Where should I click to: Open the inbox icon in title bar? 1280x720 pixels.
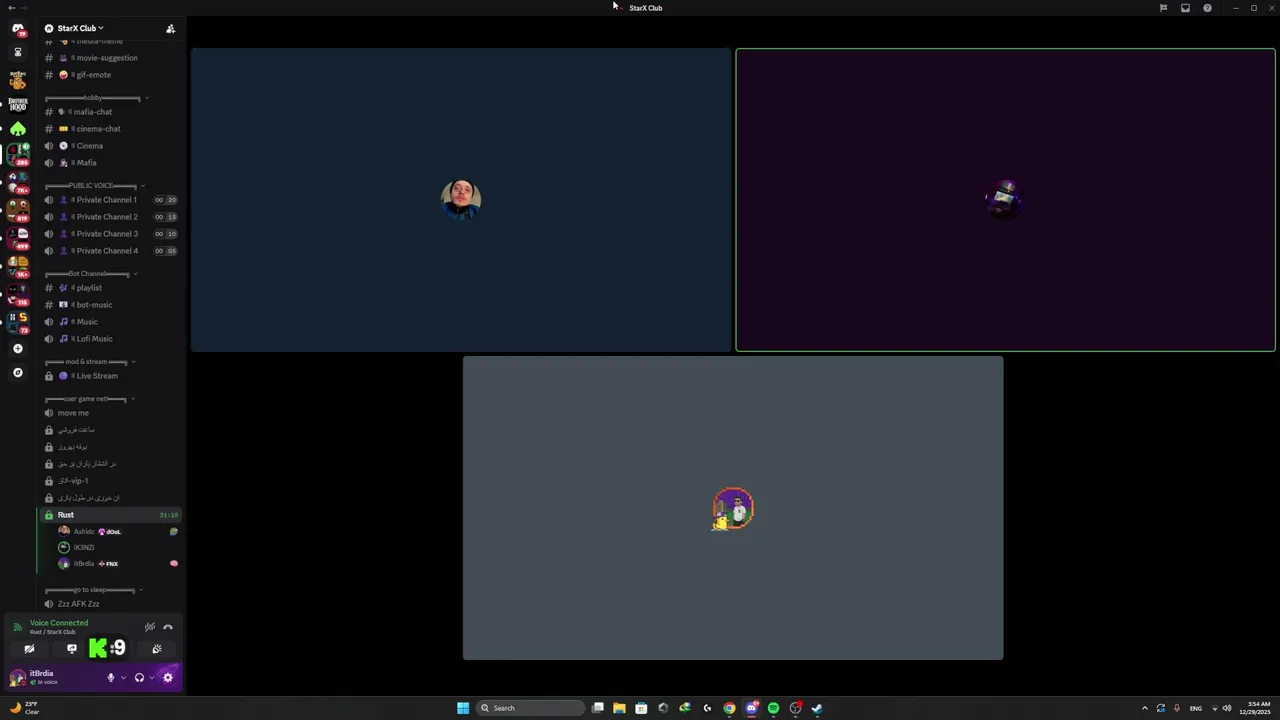1185,8
